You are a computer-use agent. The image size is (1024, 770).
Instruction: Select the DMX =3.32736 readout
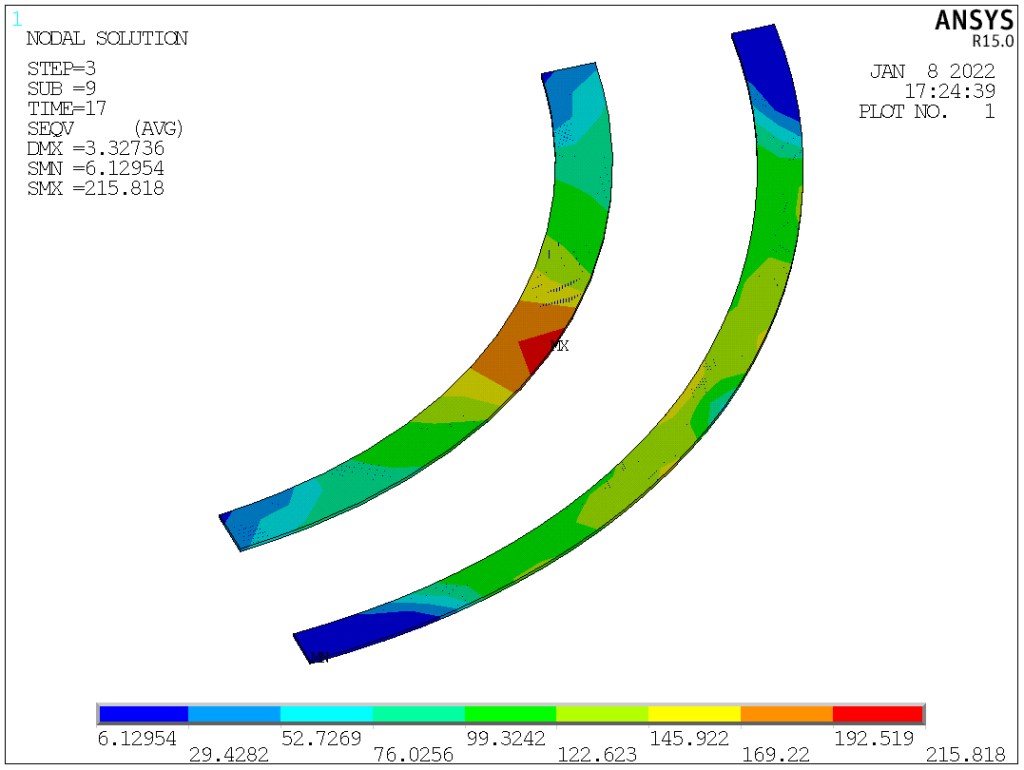[x=96, y=148]
